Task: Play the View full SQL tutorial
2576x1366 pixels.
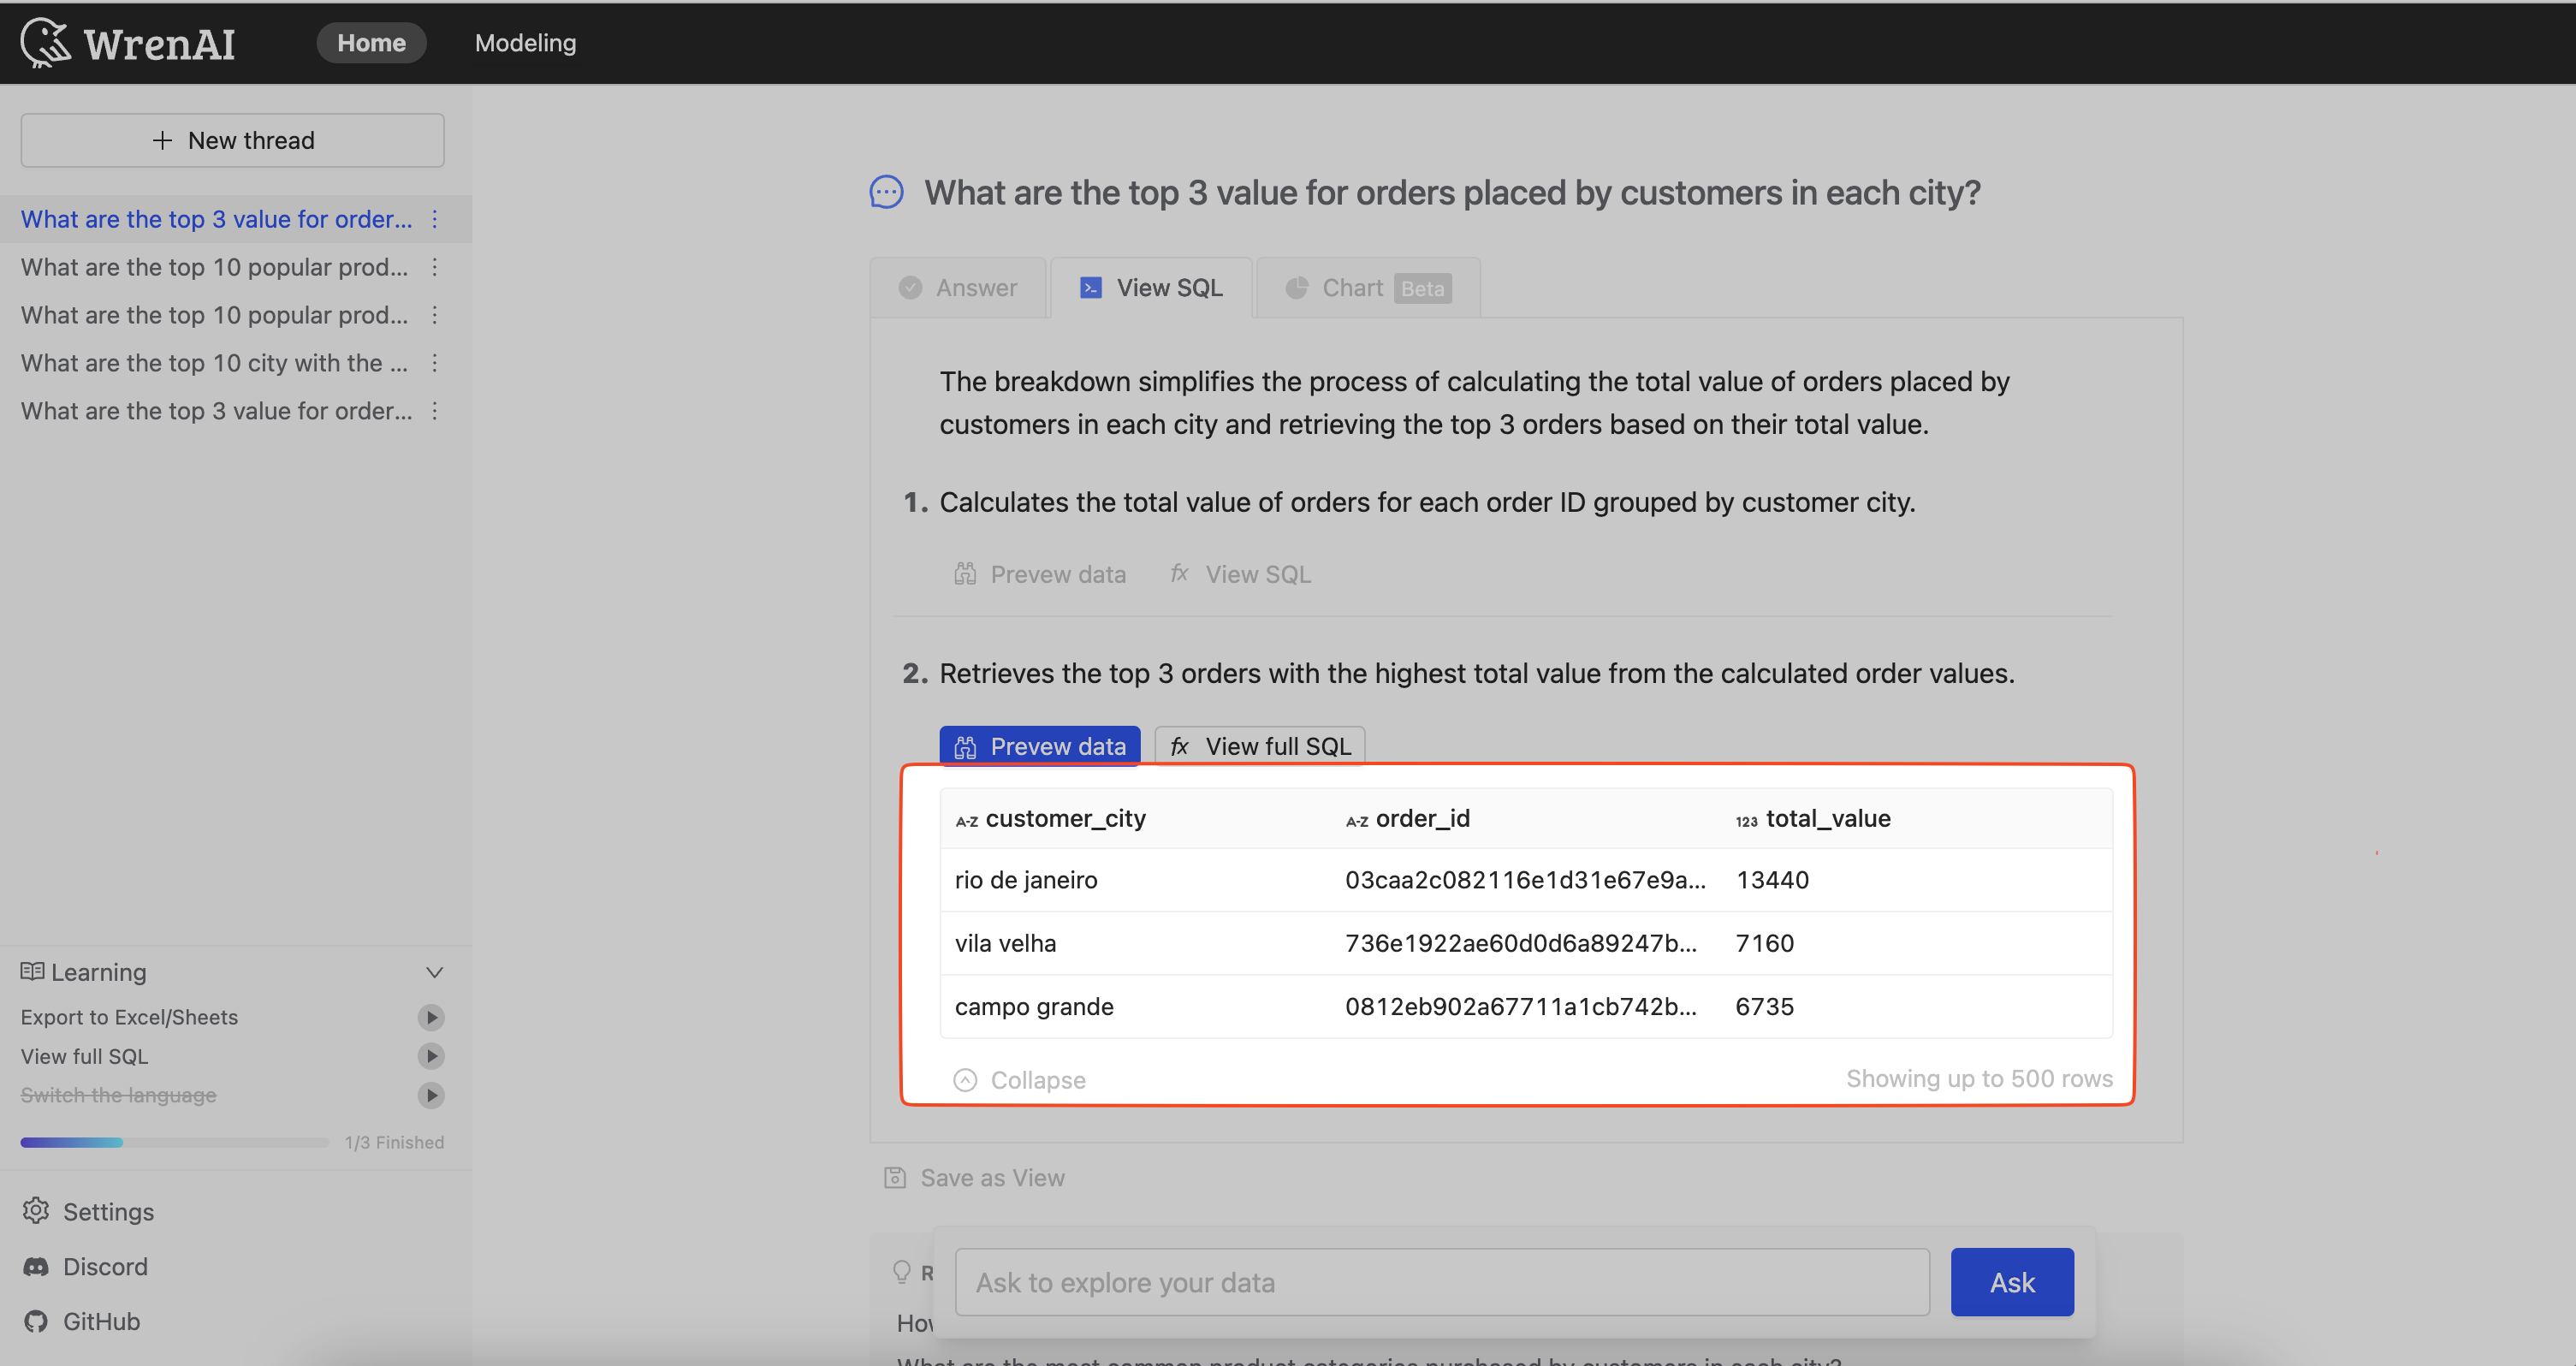Action: click(431, 1056)
